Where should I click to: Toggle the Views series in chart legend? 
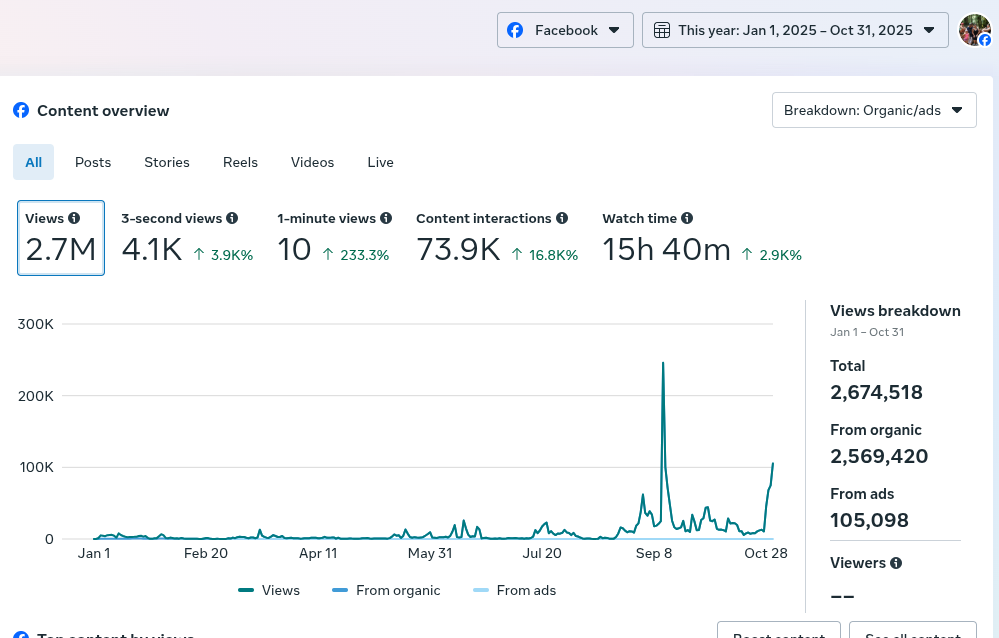(269, 590)
